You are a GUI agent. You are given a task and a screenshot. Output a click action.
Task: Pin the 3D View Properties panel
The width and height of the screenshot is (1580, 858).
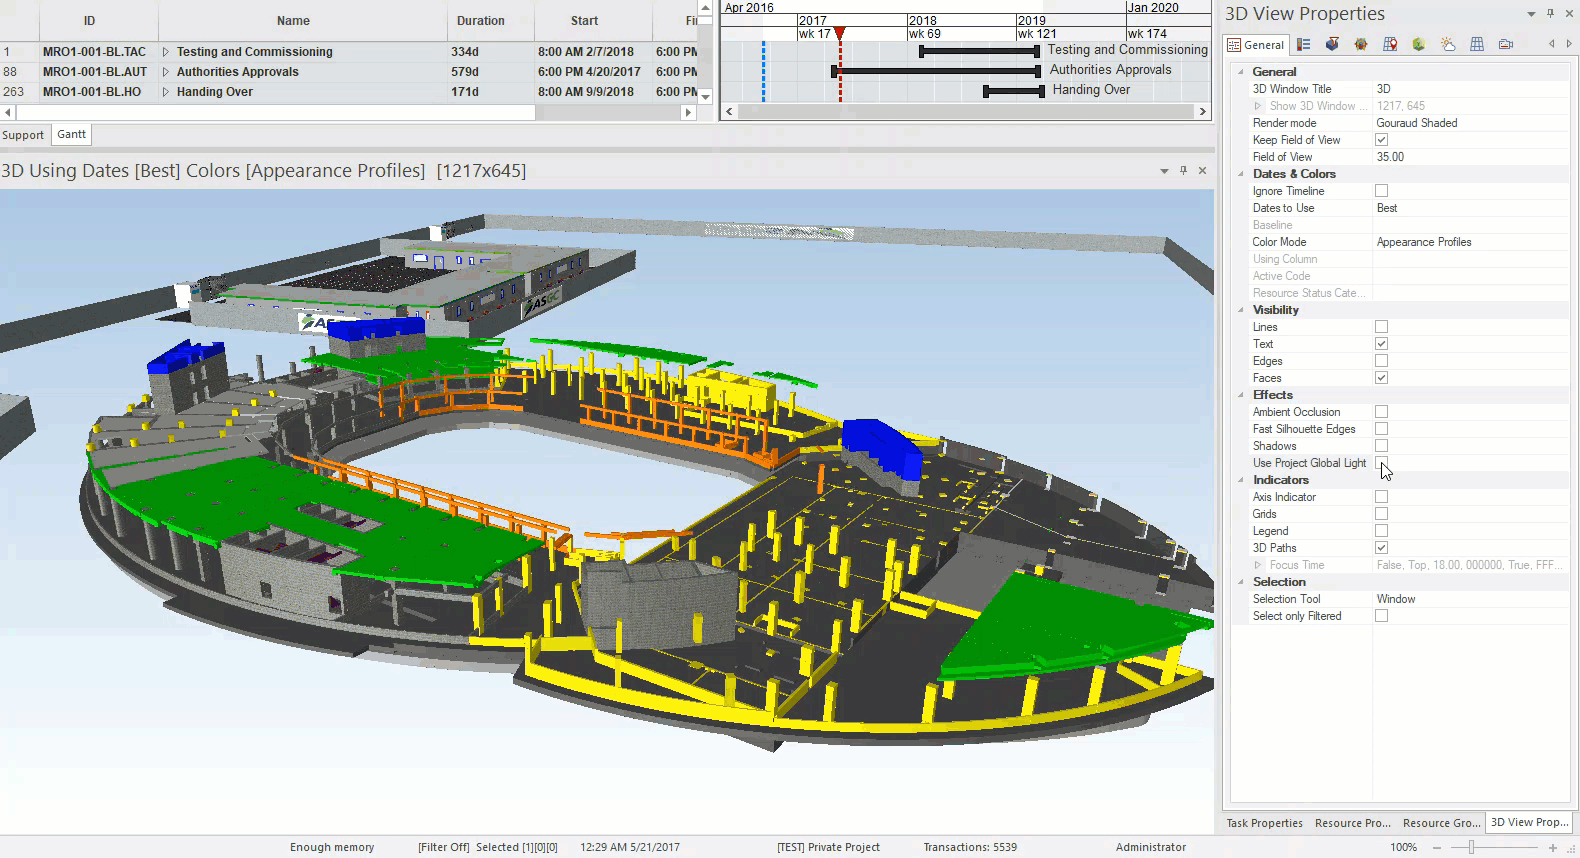1550,14
